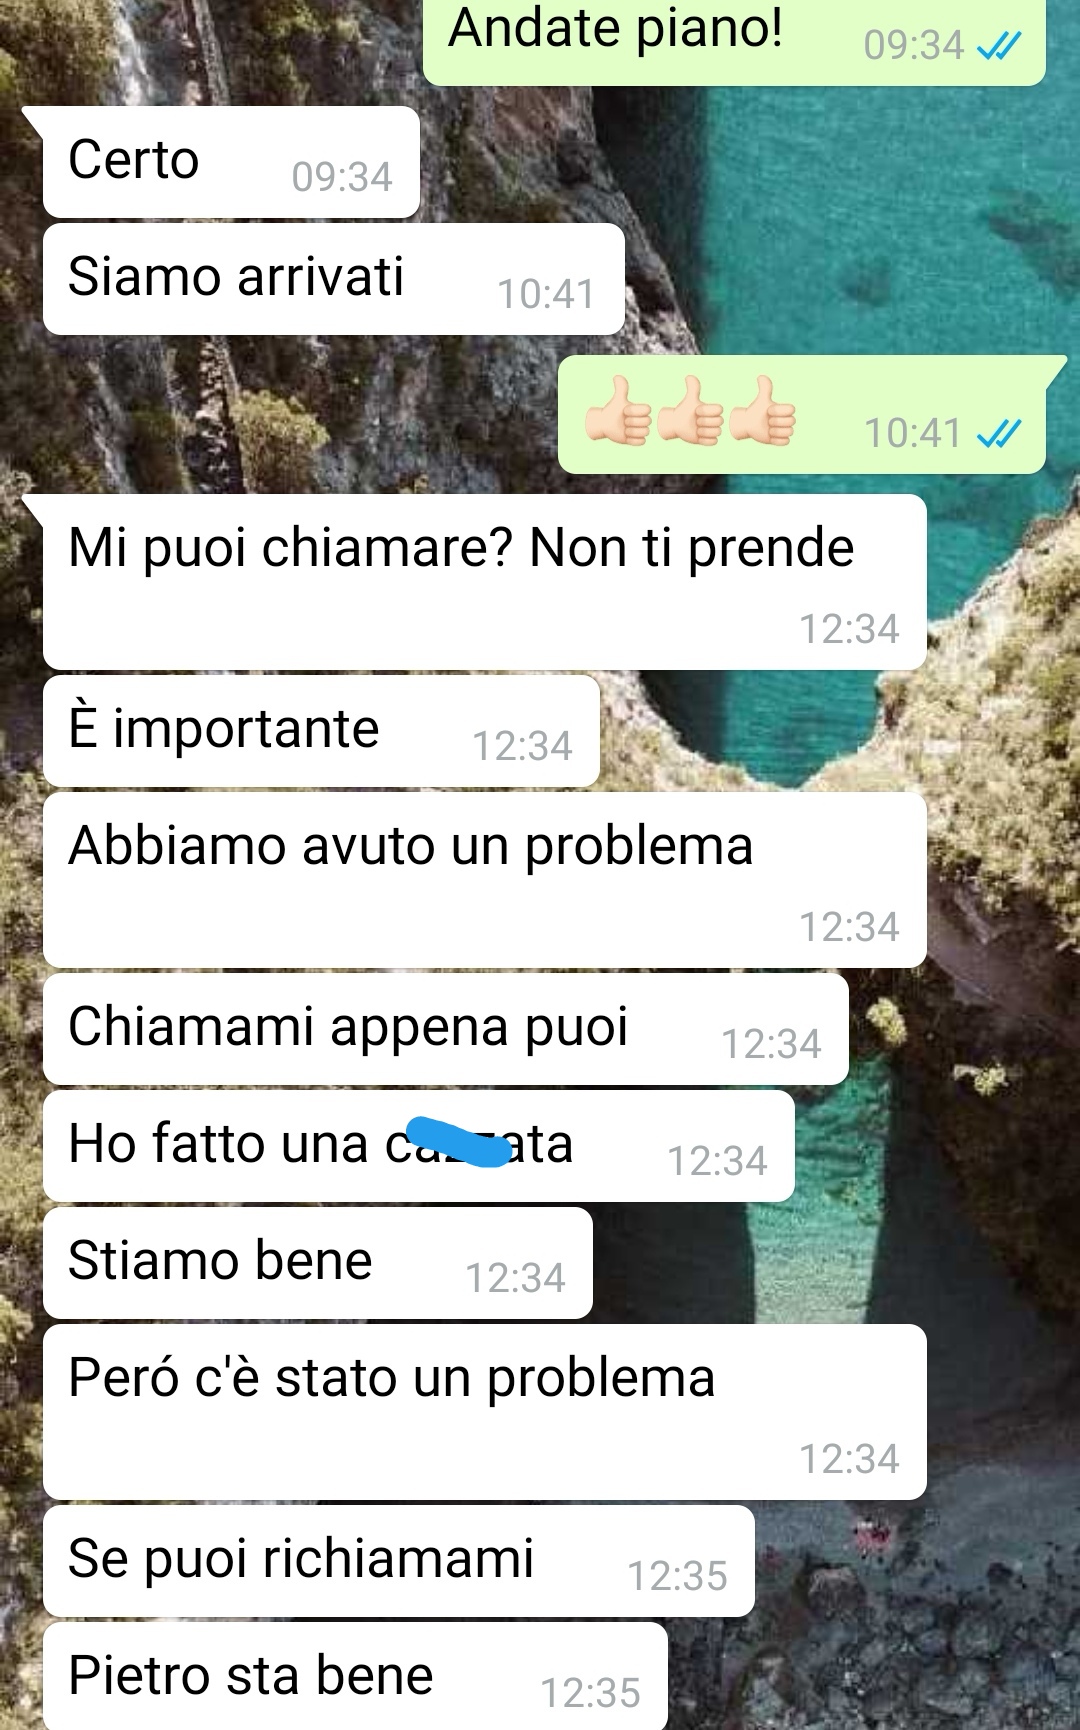This screenshot has width=1080, height=1730.
Task: Tap the blue scribble censoring the word
Action: [460, 1141]
